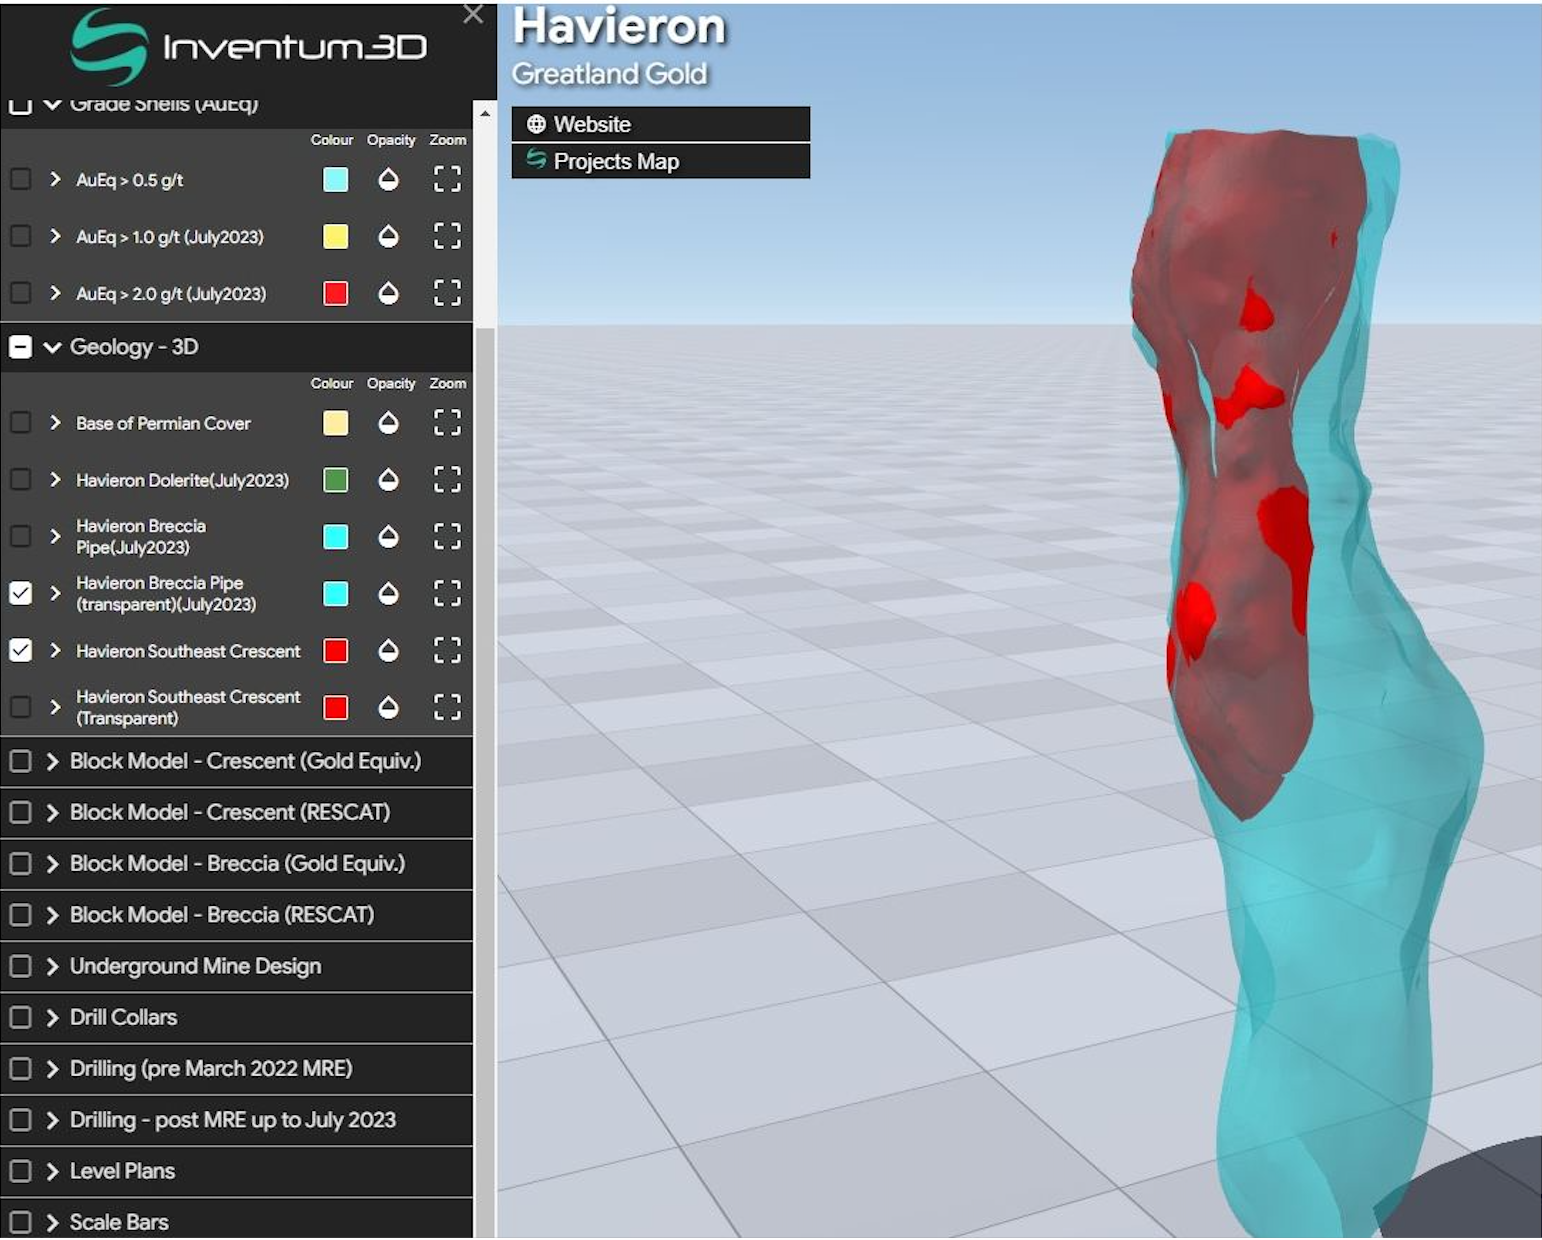Expand Level Plans group
Screen dimensions: 1542x1240
(x=52, y=1171)
